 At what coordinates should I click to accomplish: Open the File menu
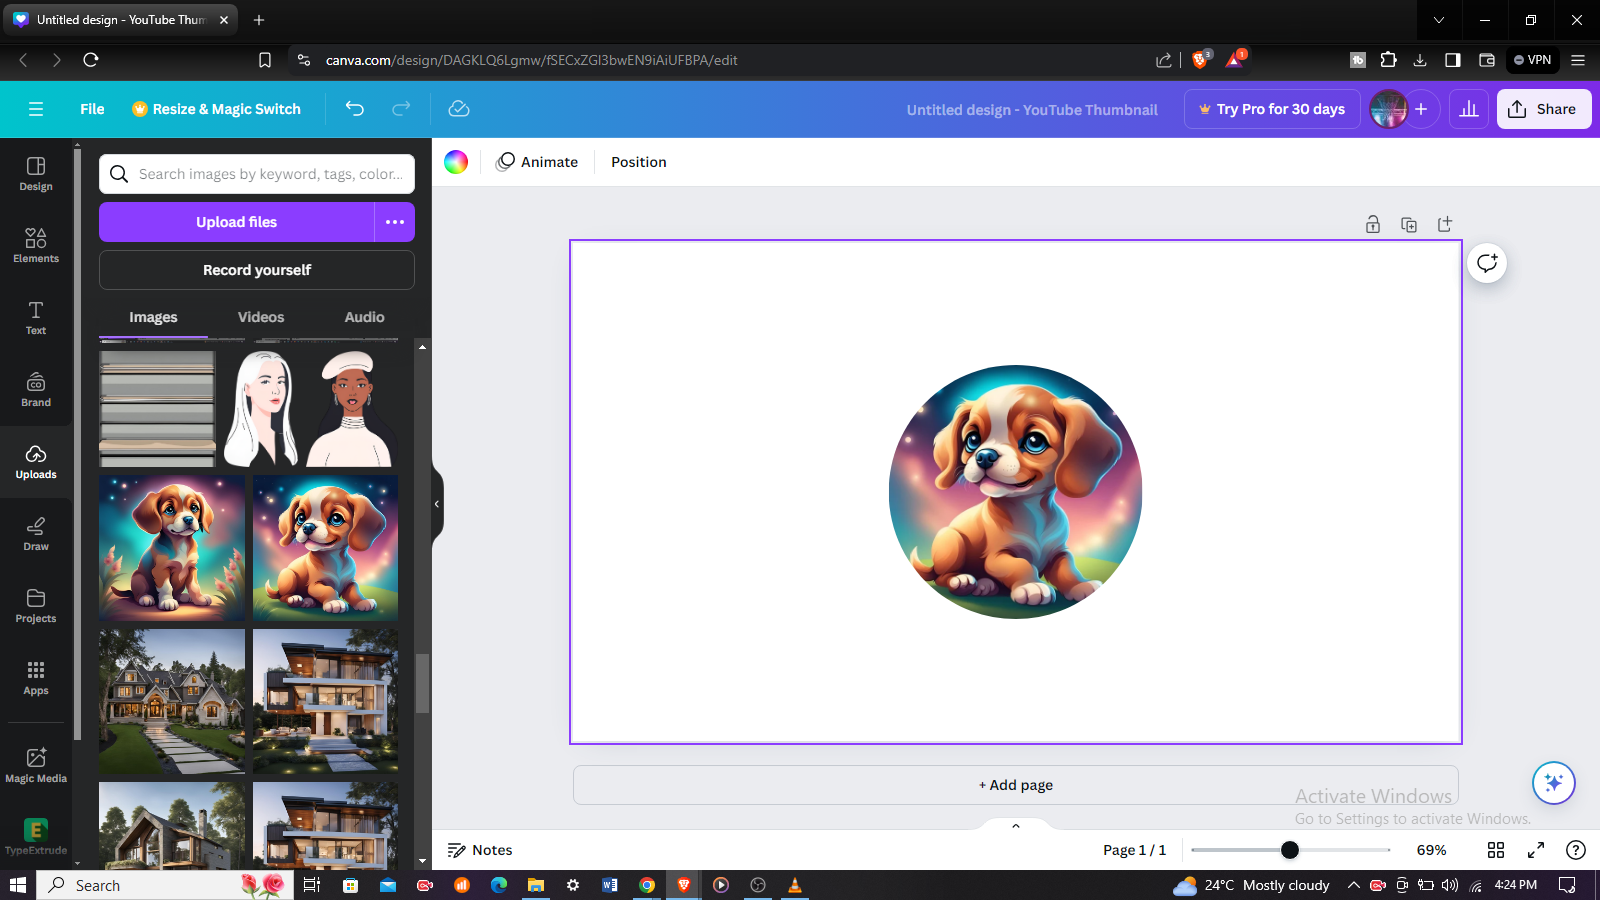pyautogui.click(x=92, y=109)
